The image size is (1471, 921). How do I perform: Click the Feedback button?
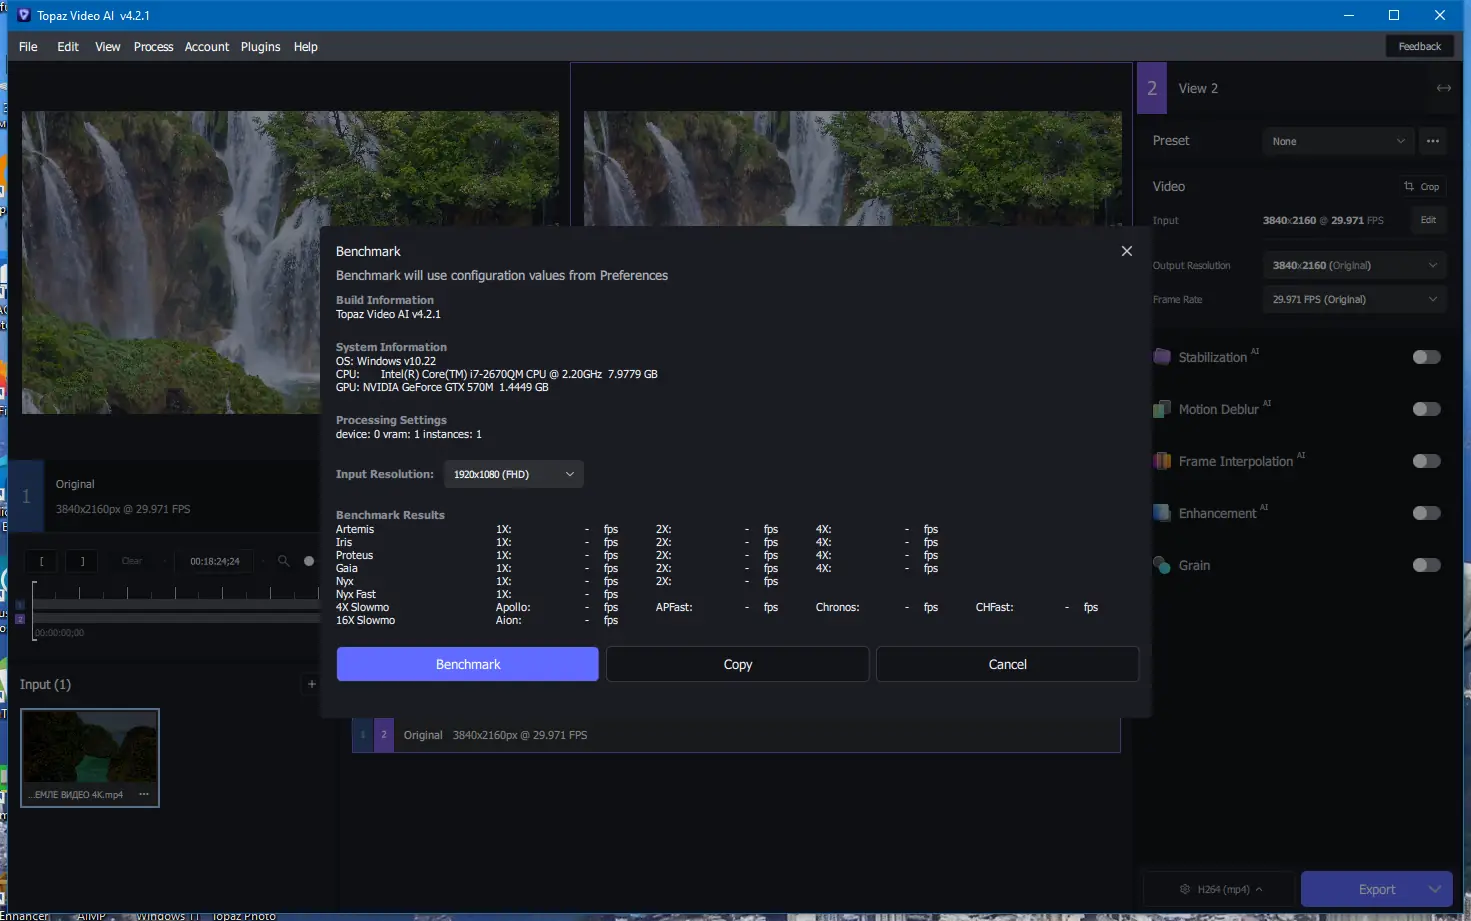click(1420, 47)
